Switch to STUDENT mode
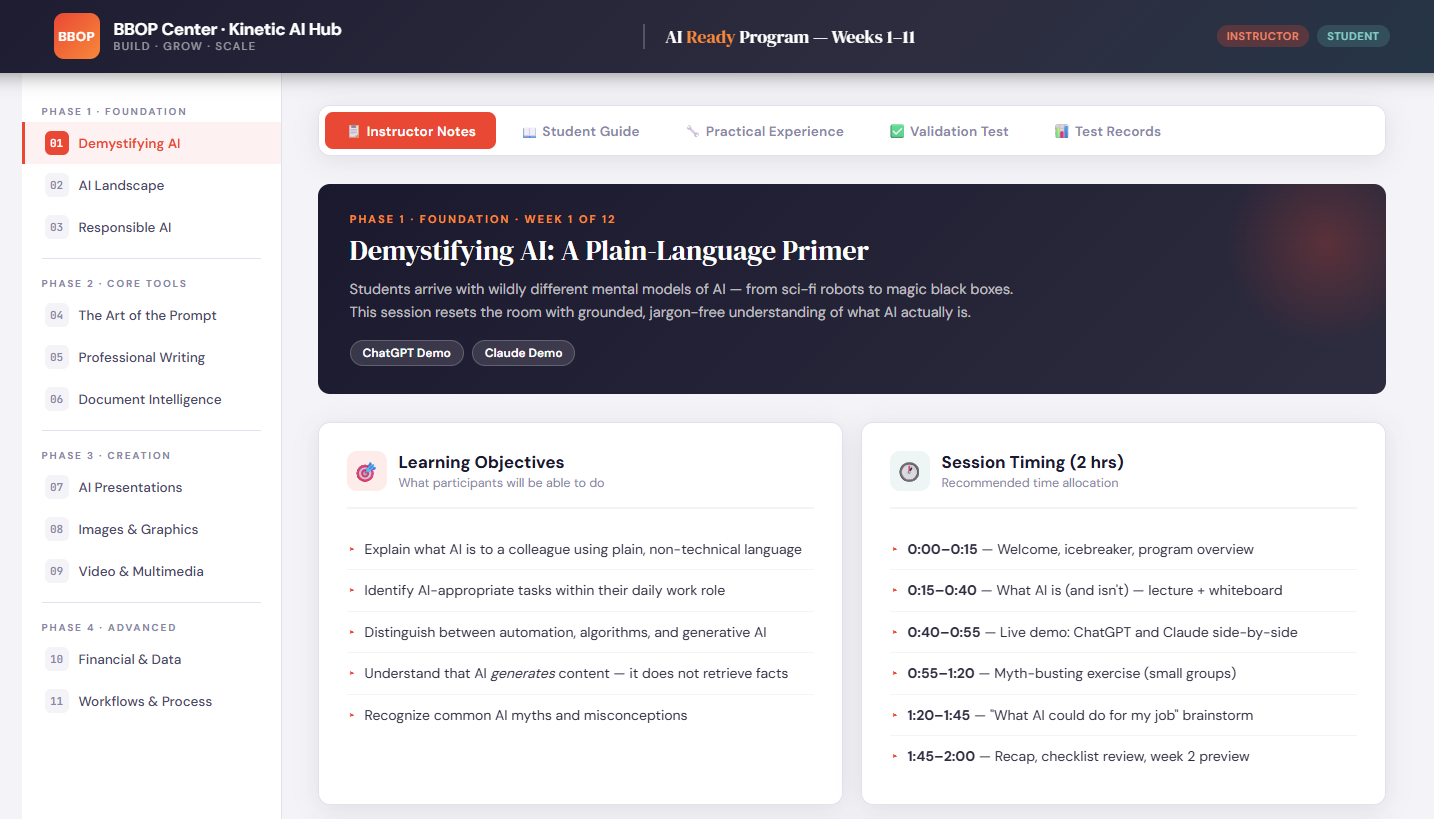 point(1353,36)
